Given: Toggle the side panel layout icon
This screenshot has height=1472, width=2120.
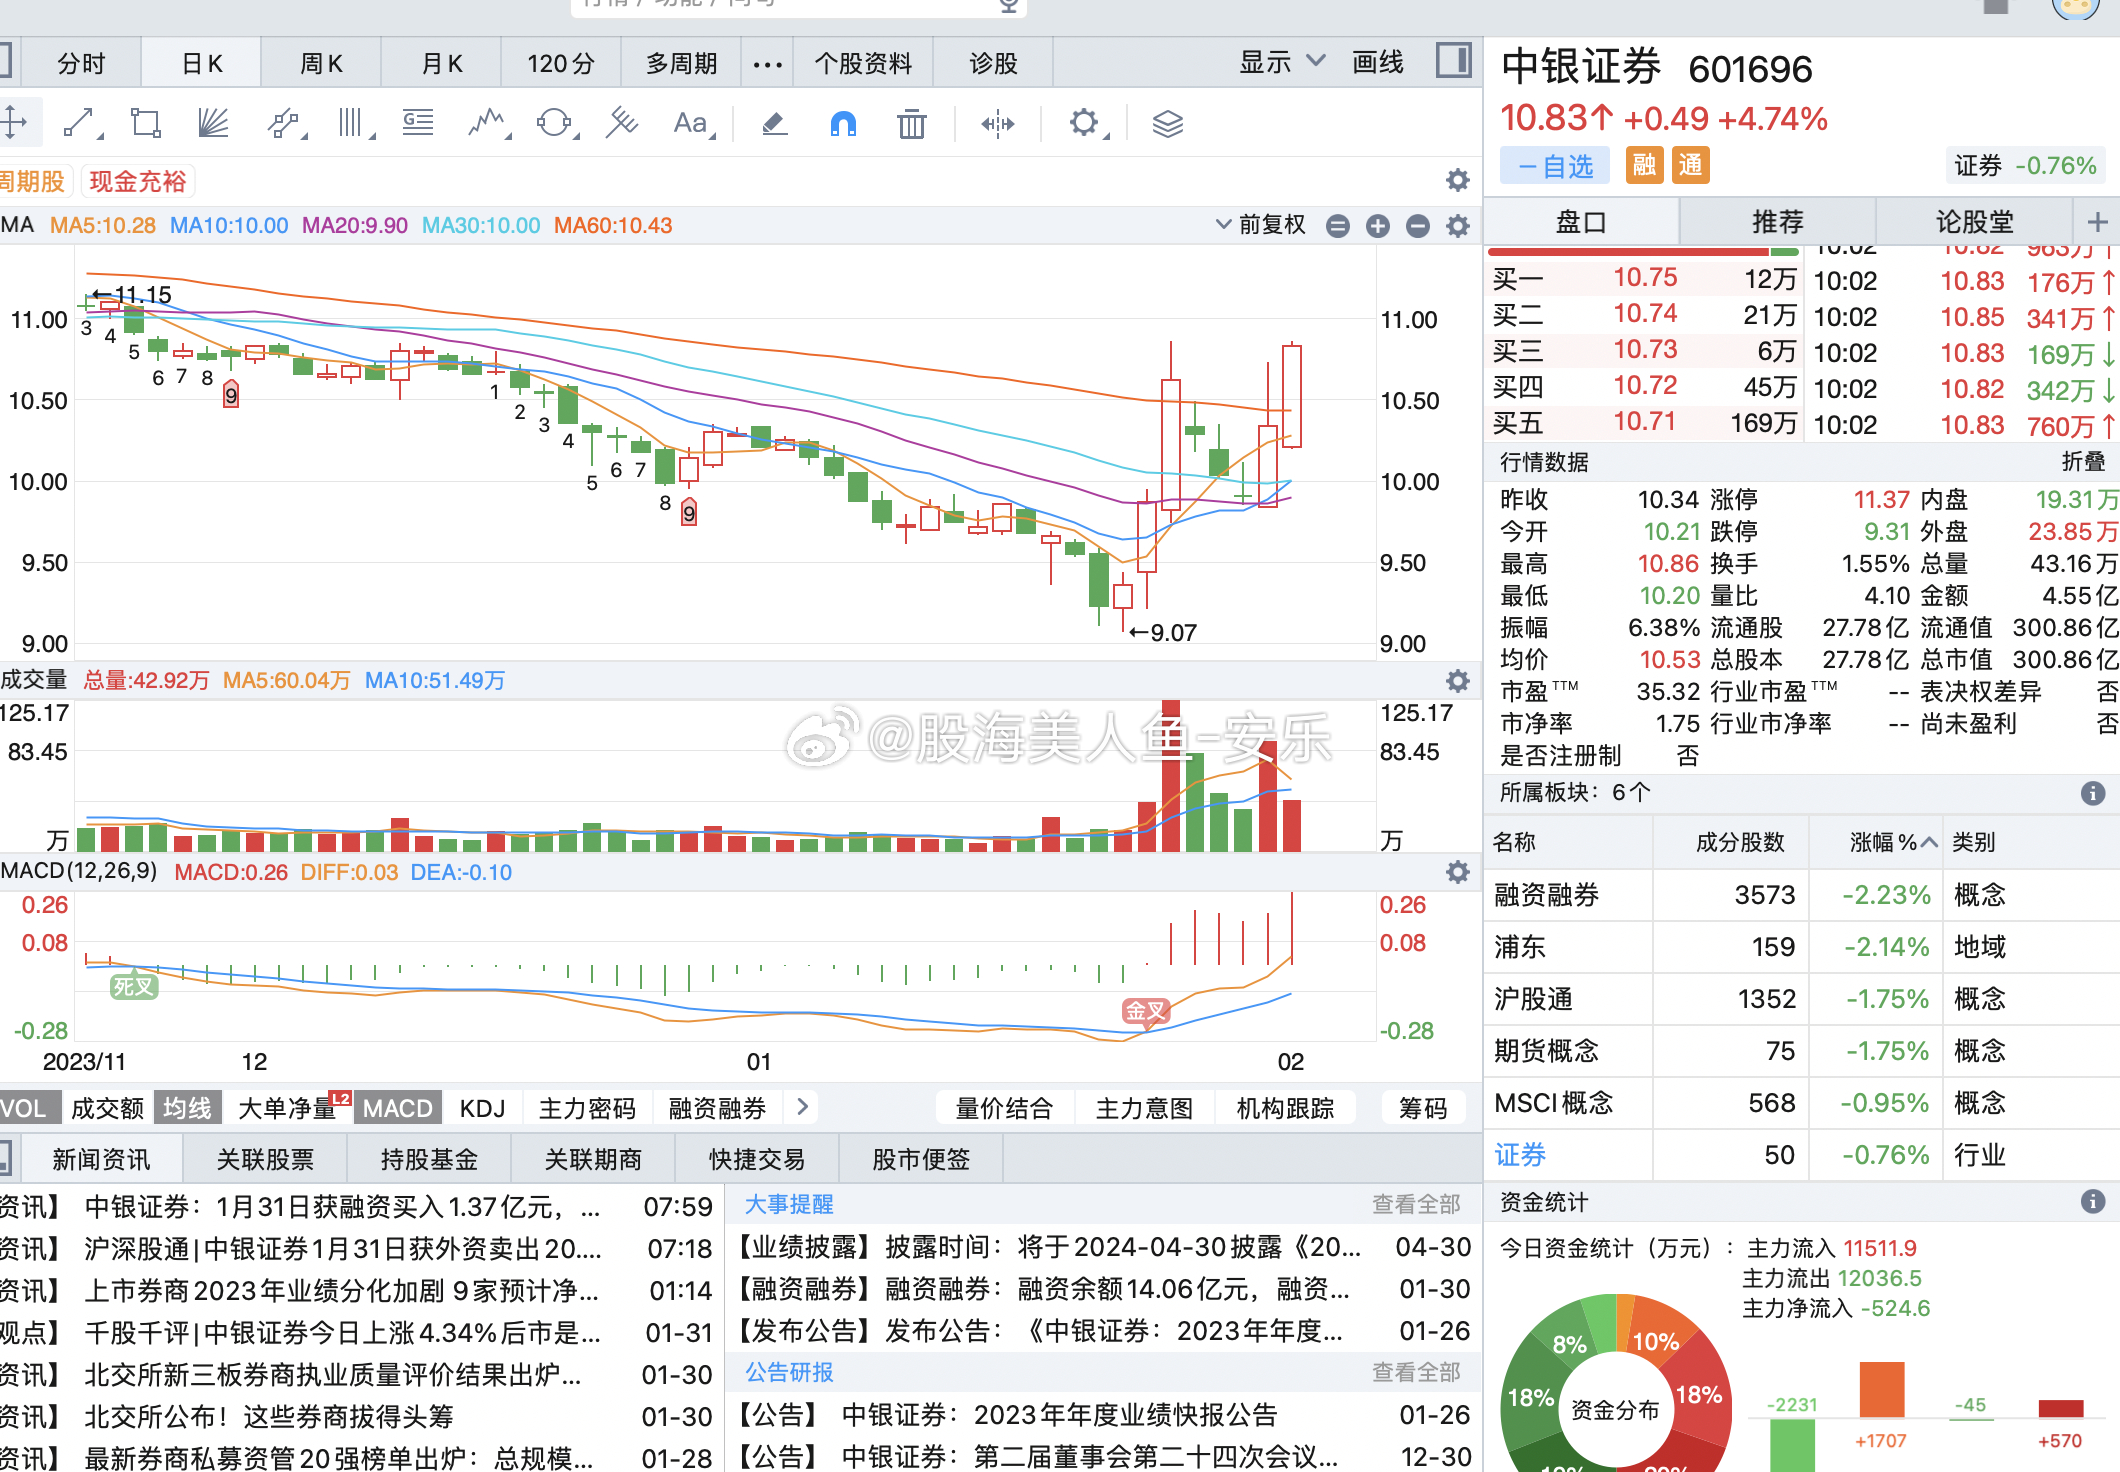Looking at the screenshot, I should [1454, 61].
